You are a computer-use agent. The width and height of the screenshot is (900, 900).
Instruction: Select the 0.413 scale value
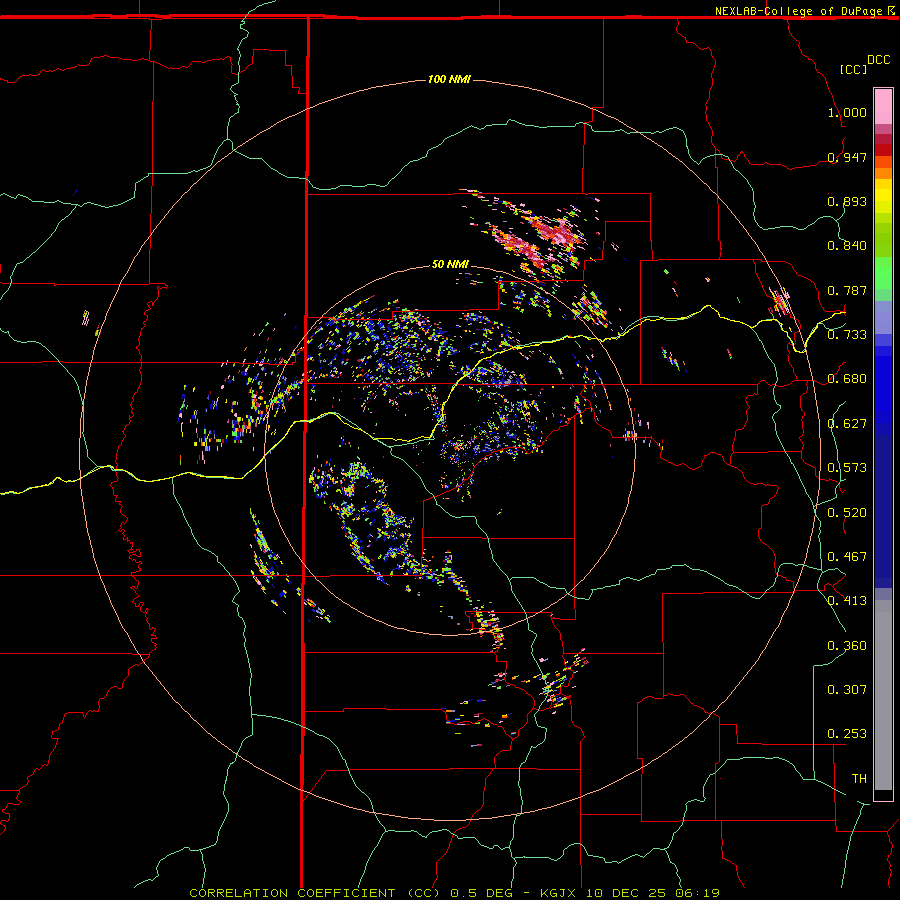click(847, 601)
